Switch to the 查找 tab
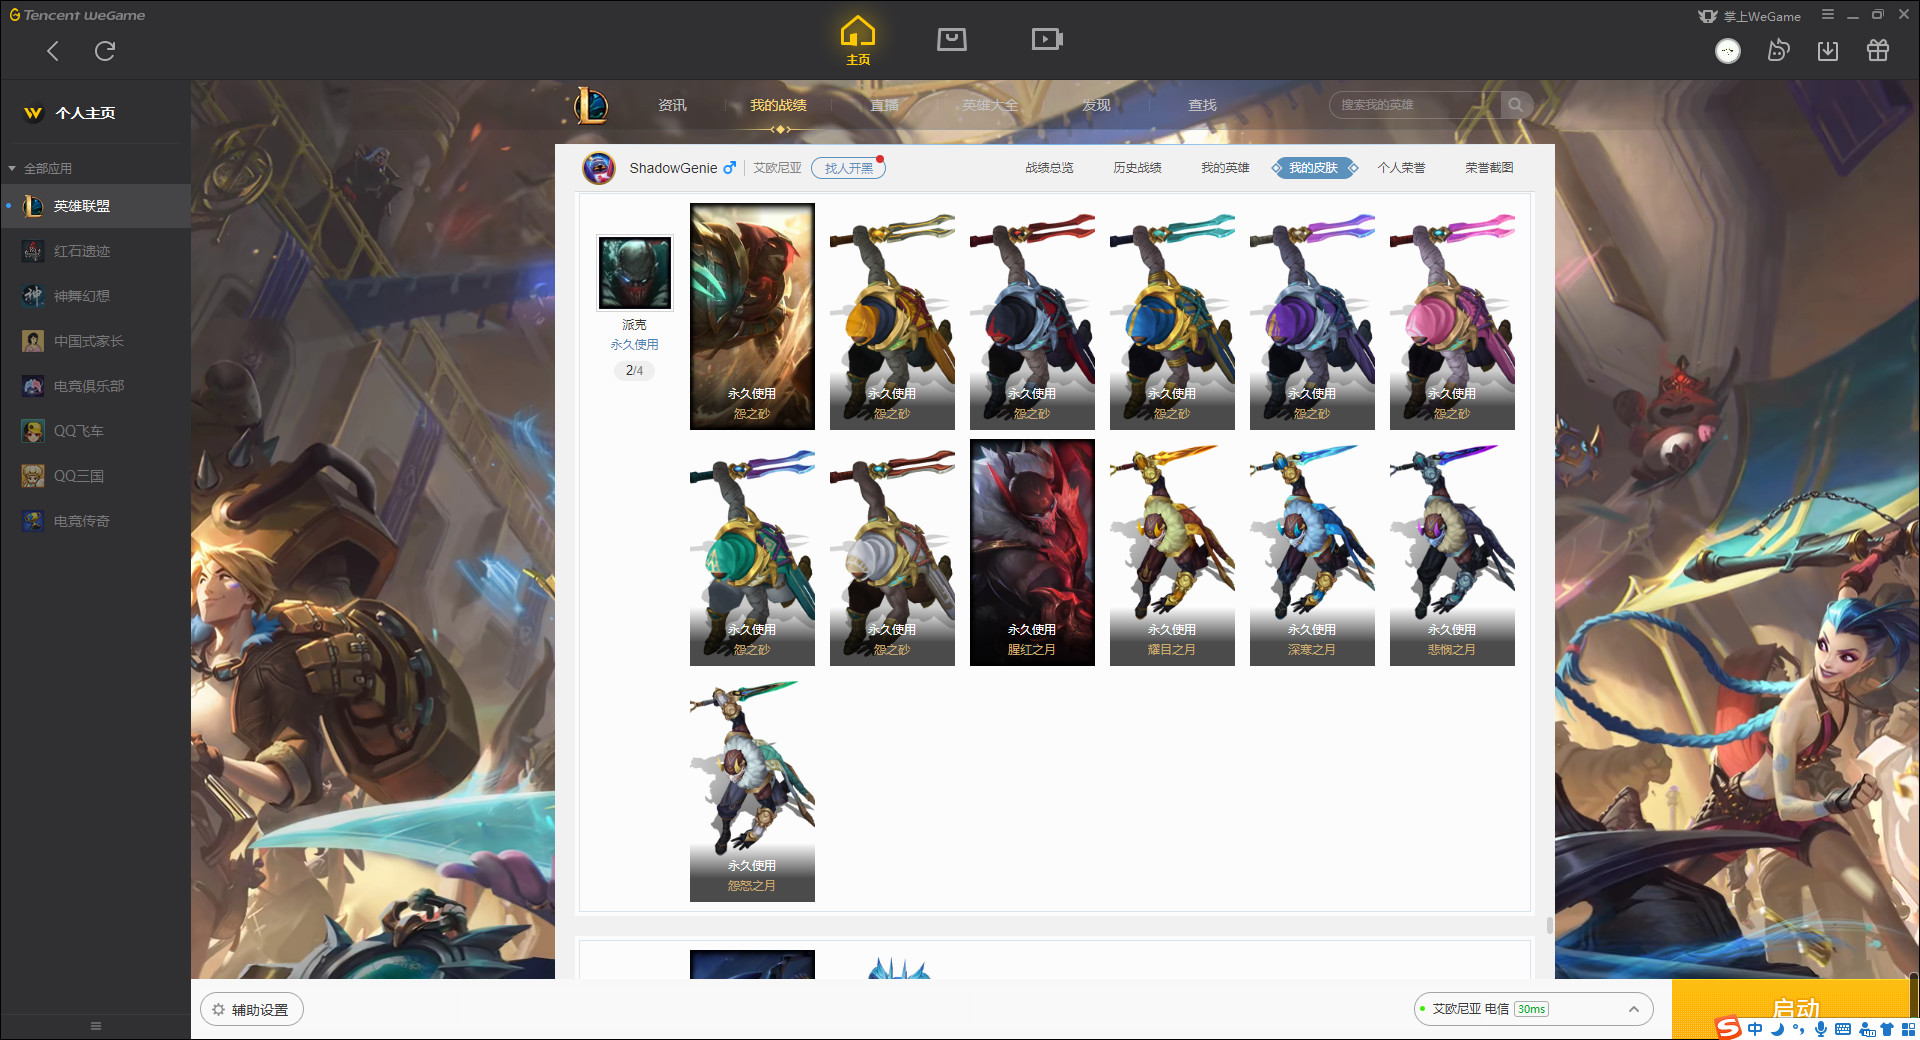This screenshot has width=1920, height=1040. pyautogui.click(x=1202, y=105)
